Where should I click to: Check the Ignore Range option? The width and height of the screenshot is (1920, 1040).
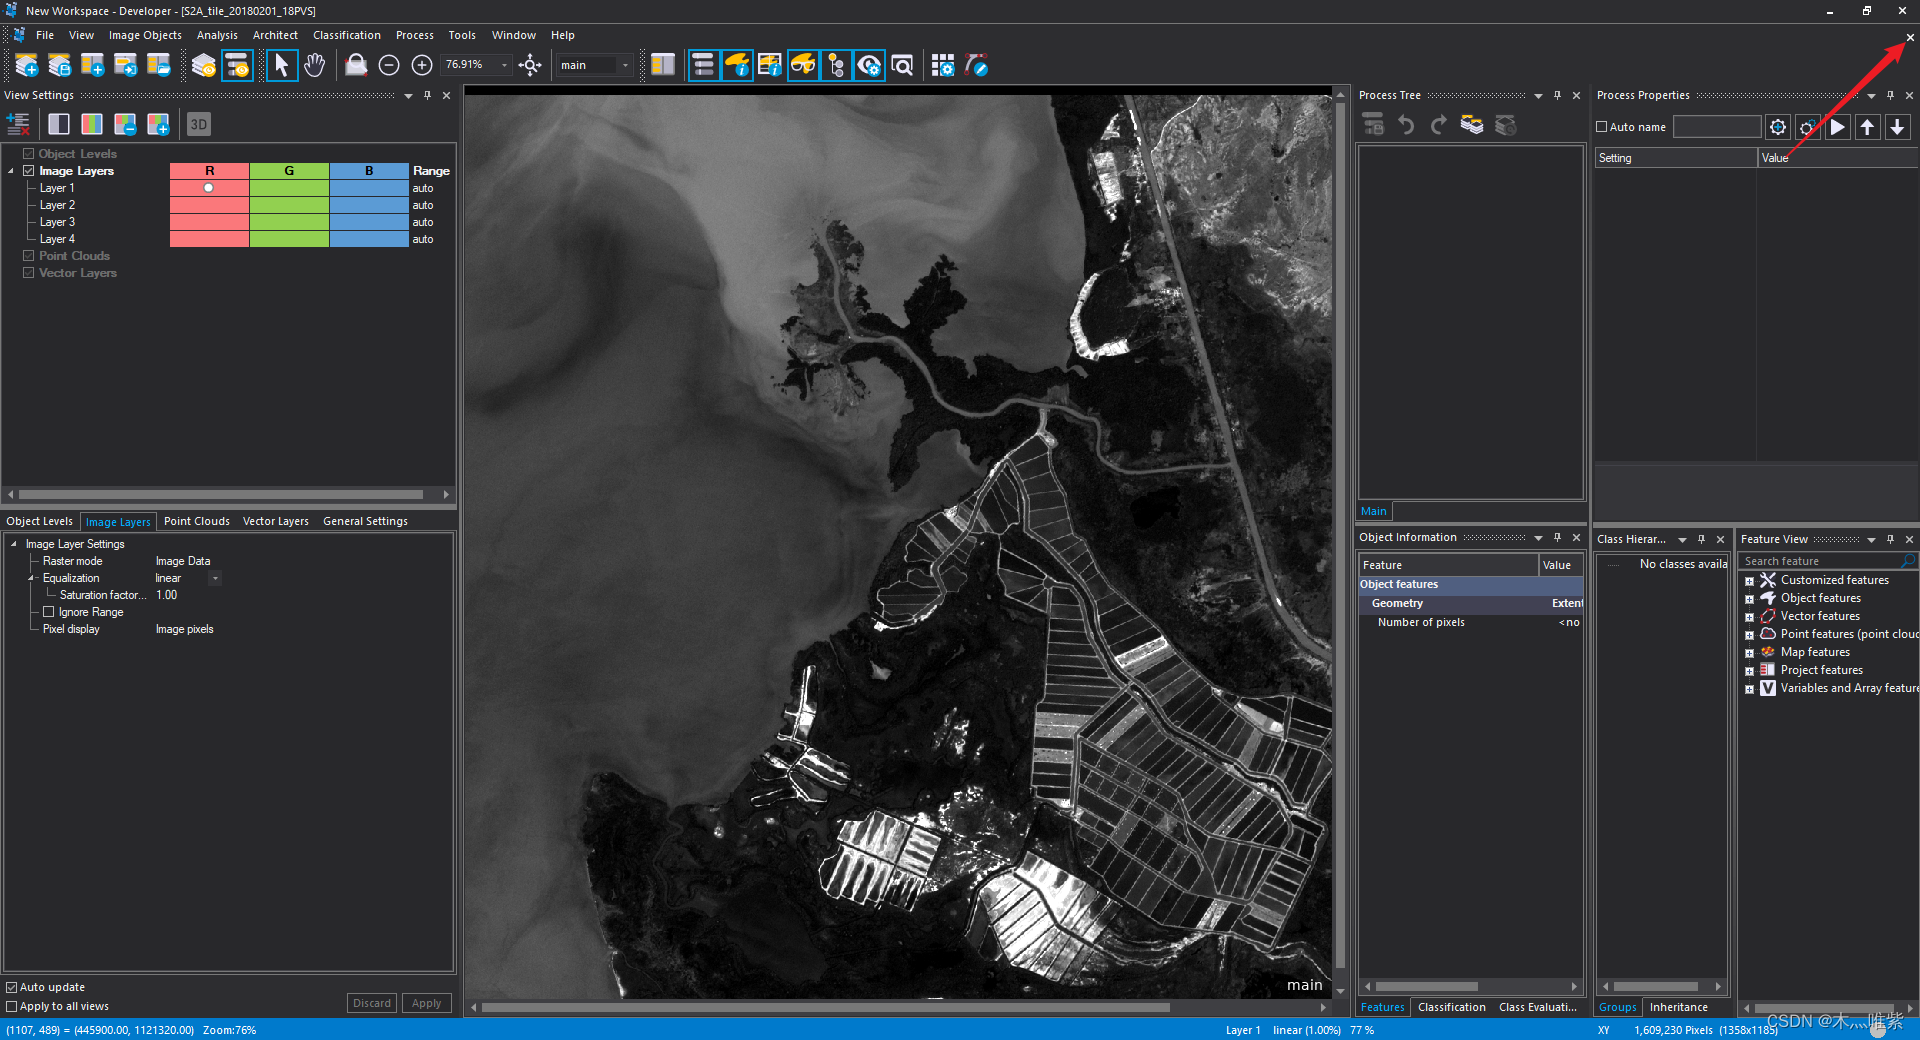pos(48,612)
